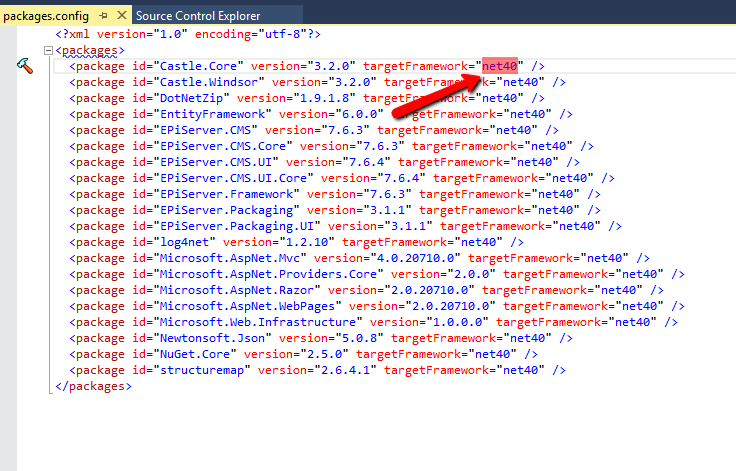Collapse the packages XML element
This screenshot has width=736, height=471.
tap(48, 50)
